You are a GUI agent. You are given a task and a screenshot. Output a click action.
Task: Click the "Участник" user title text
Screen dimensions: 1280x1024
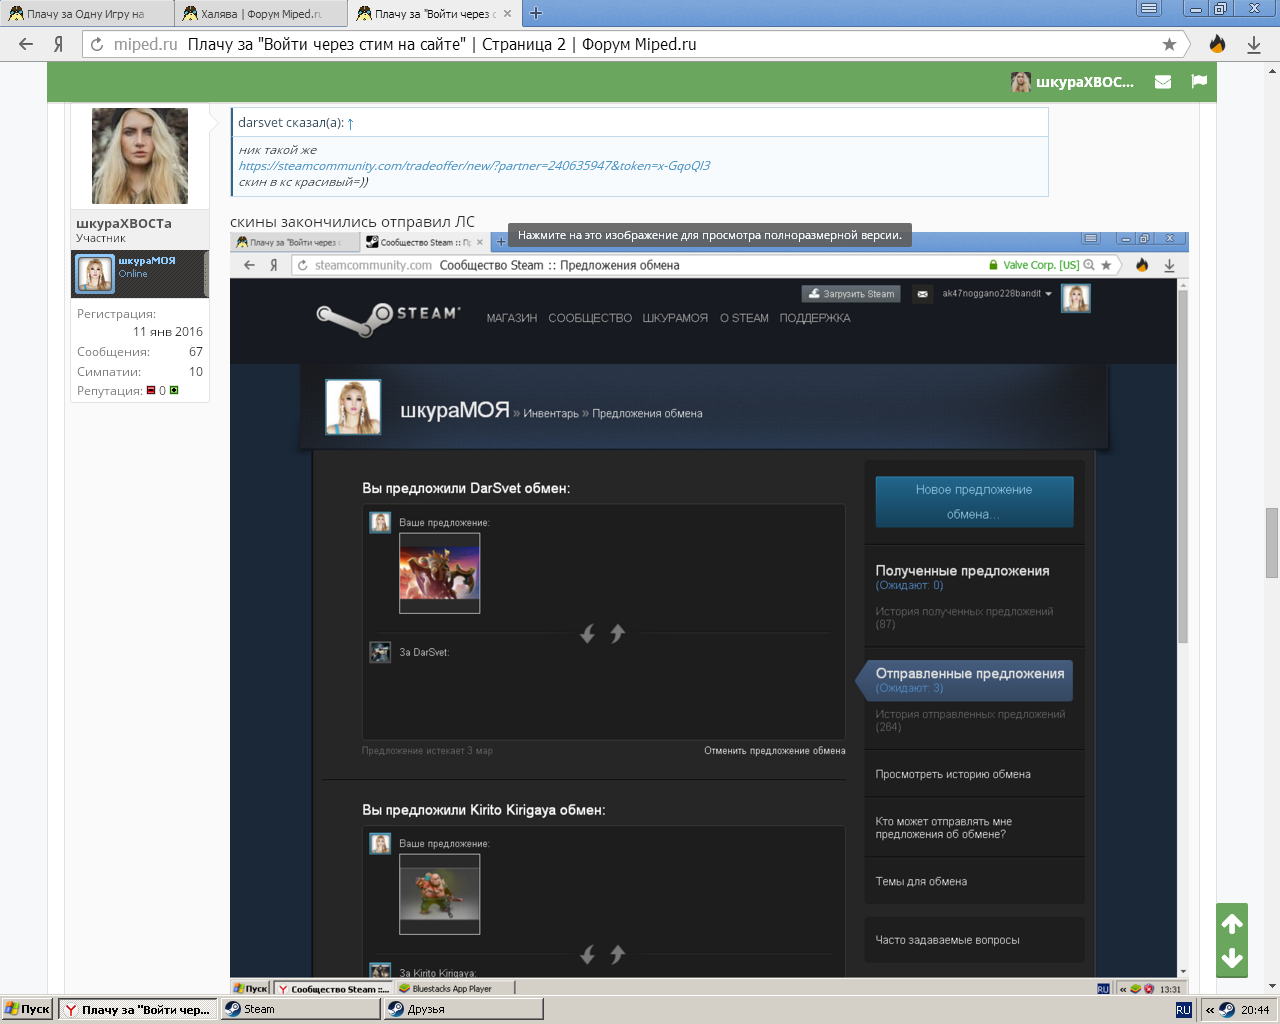click(101, 238)
